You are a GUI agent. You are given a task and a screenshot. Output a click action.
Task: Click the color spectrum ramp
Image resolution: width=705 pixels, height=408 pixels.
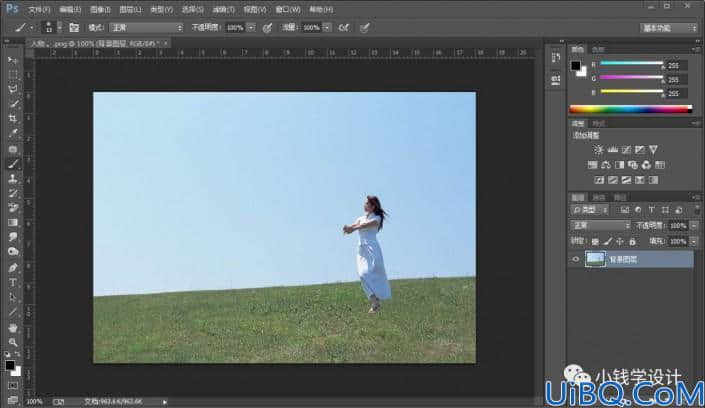tap(631, 109)
